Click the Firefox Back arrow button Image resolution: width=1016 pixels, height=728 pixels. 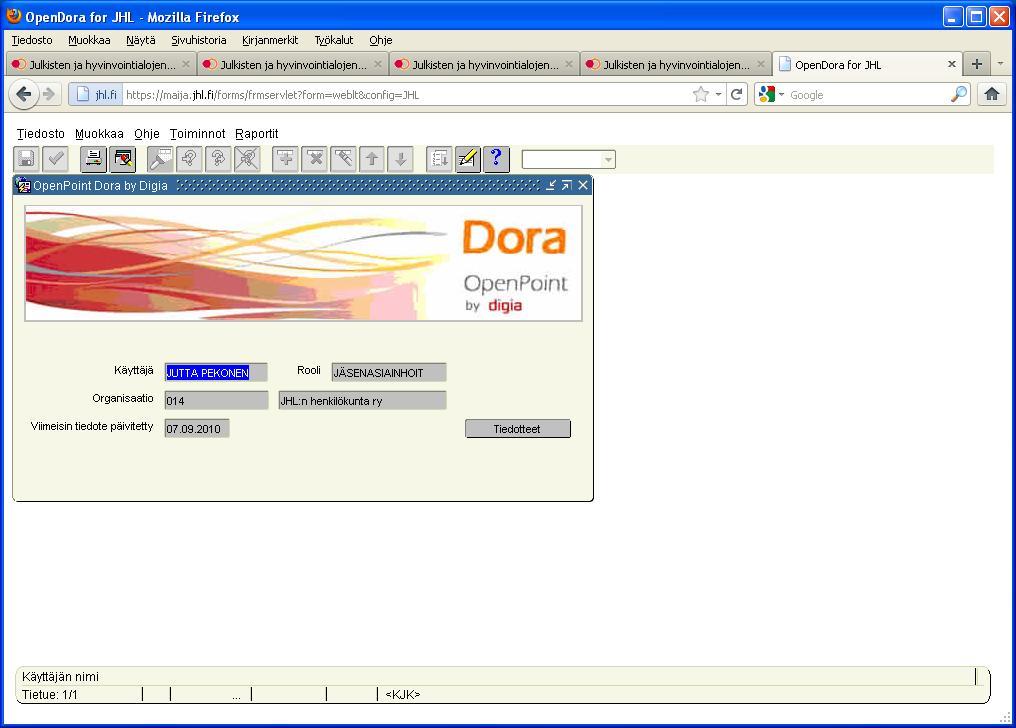click(x=24, y=95)
